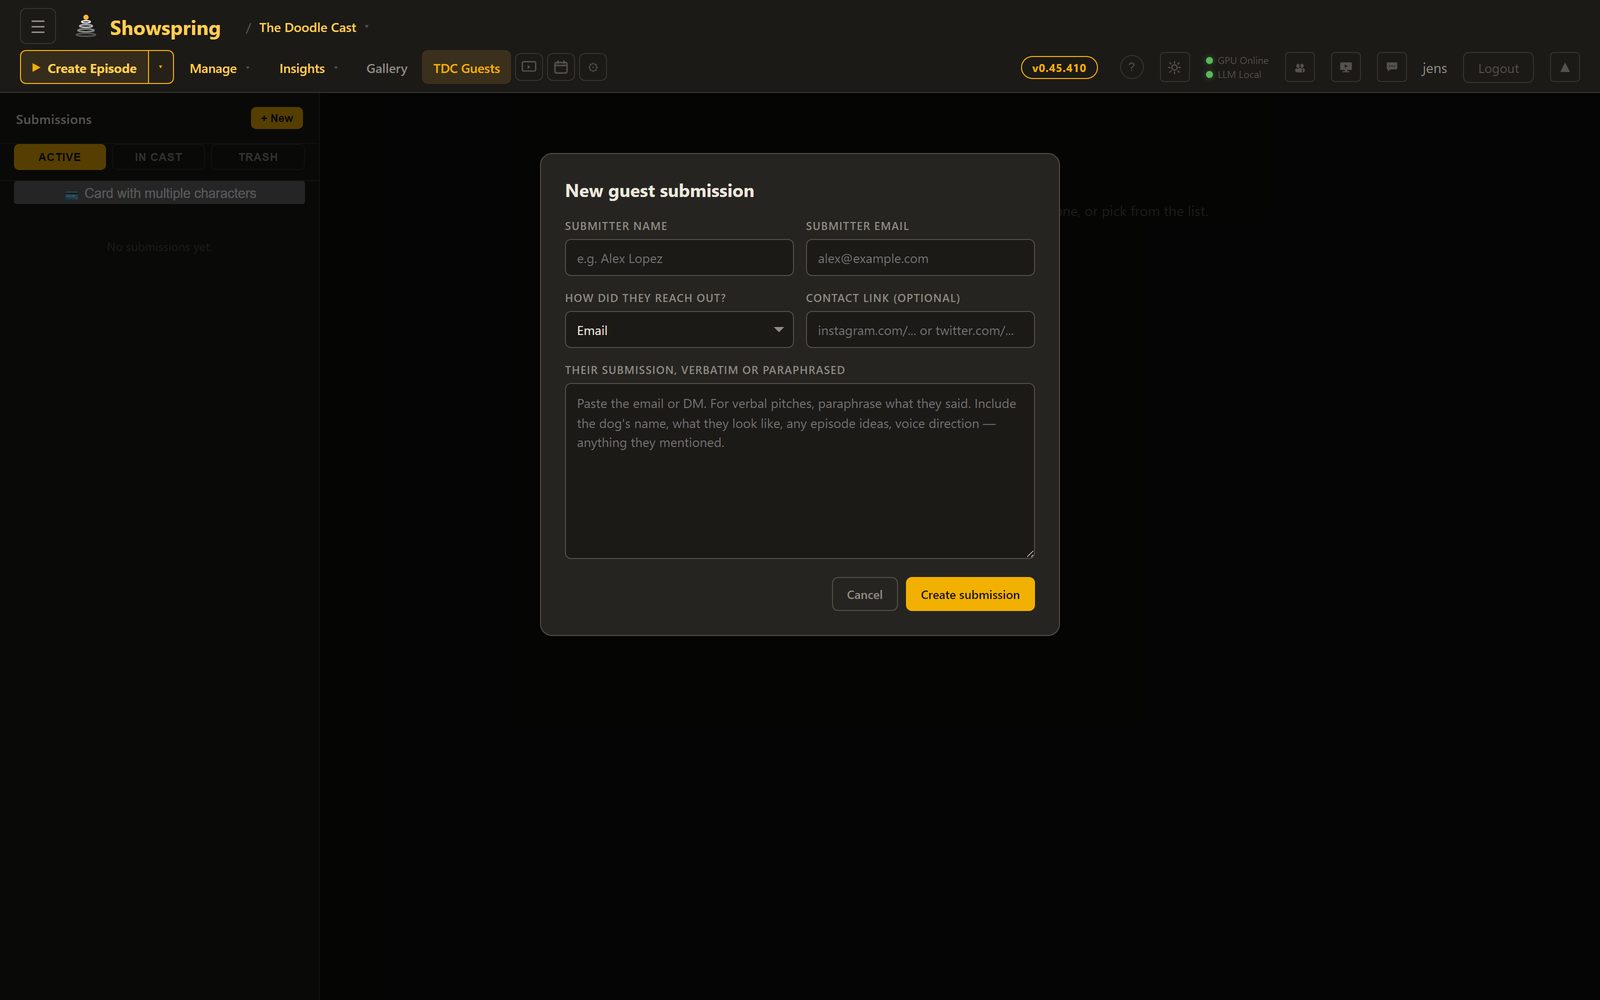The width and height of the screenshot is (1600, 1000).
Task: Click the Logout button
Action: pyautogui.click(x=1498, y=68)
